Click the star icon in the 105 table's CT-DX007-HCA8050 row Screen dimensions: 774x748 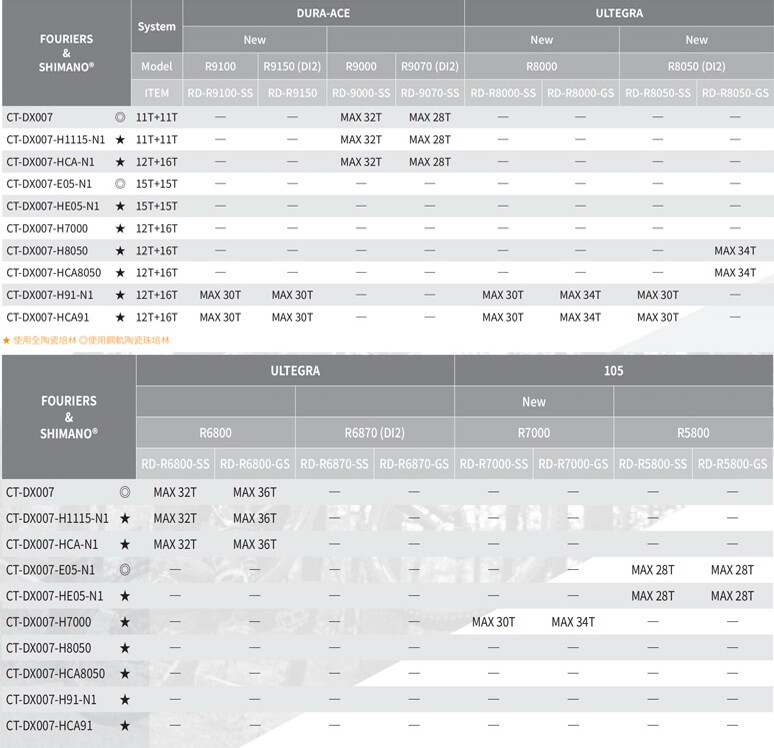tap(125, 674)
